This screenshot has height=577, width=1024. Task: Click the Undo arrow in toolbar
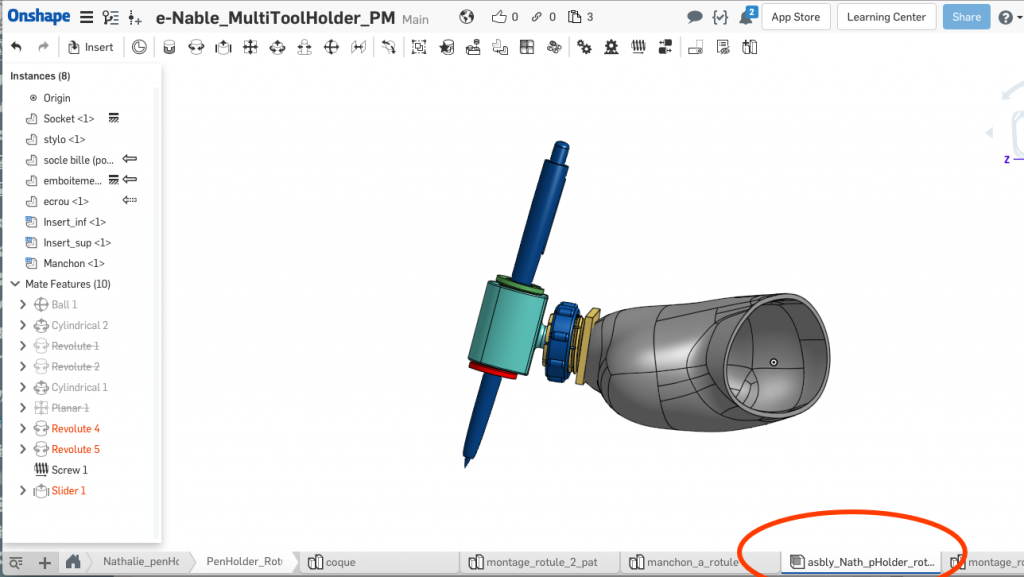point(17,47)
